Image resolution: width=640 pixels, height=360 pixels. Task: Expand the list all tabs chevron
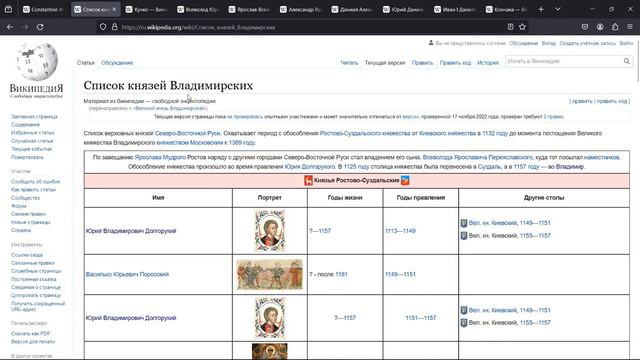(x=558, y=9)
